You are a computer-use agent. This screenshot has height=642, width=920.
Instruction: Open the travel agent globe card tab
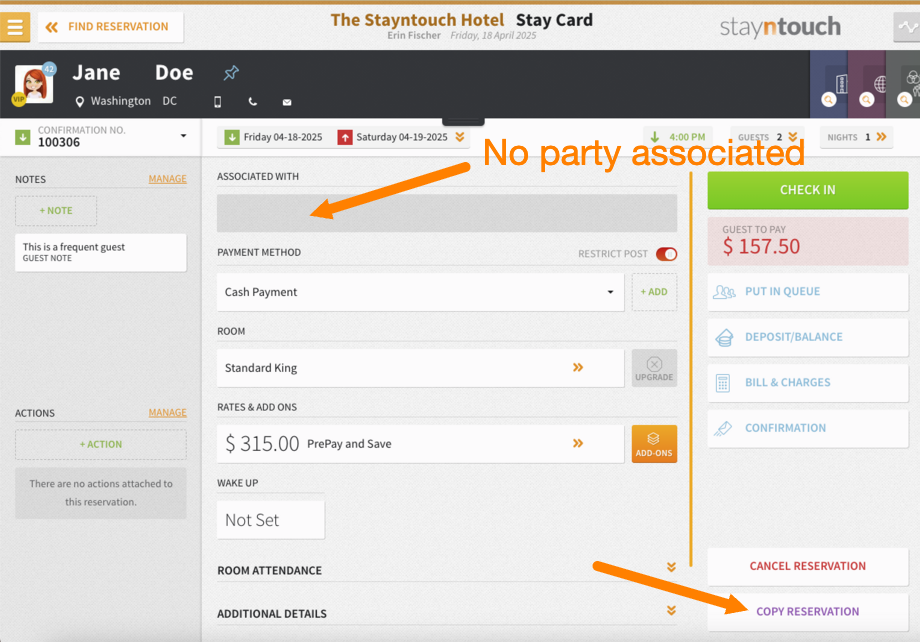(x=867, y=84)
